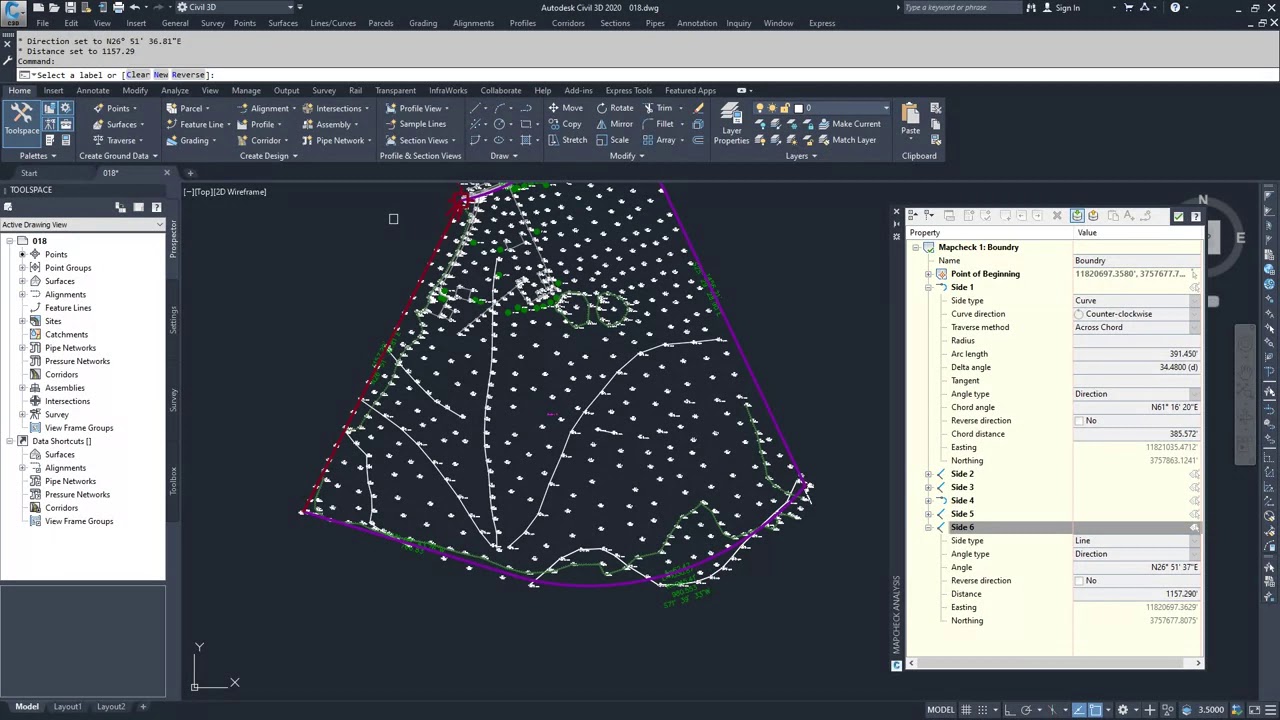Close the Mapcheck Analysis palette
1280x720 pixels.
896,213
